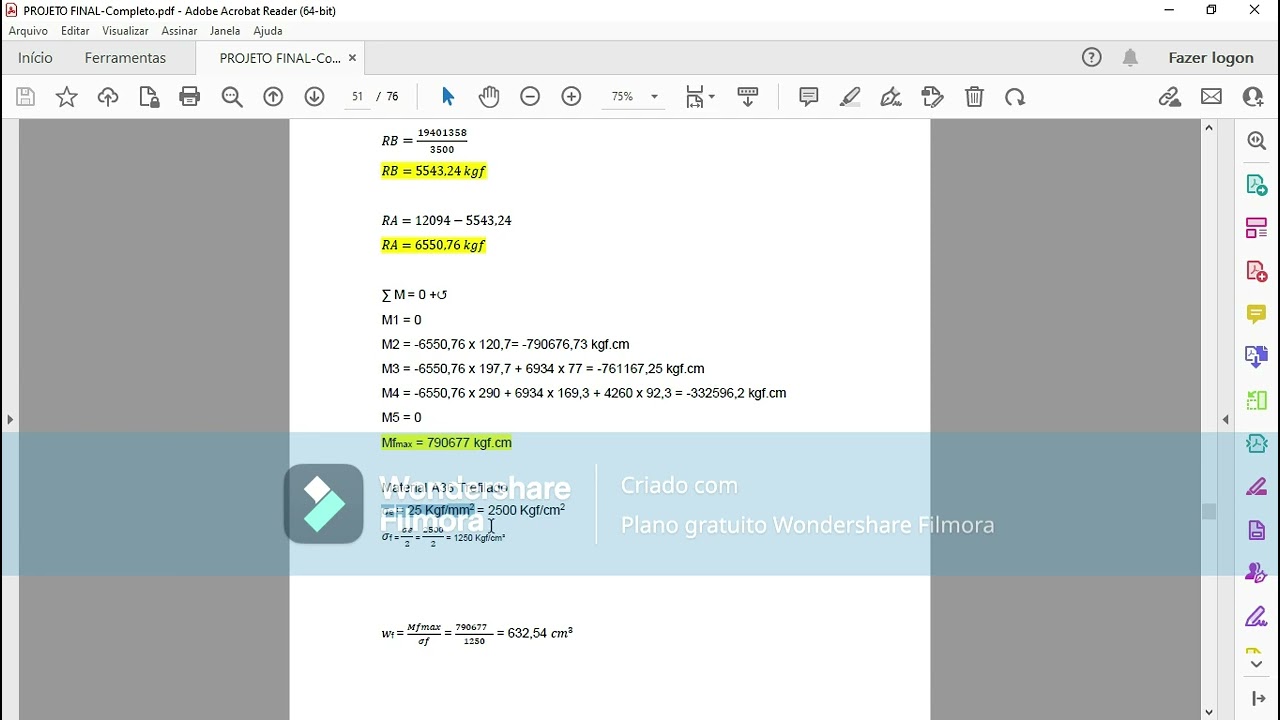Switch to the Ferramentas tab
The width and height of the screenshot is (1280, 720).
(125, 58)
